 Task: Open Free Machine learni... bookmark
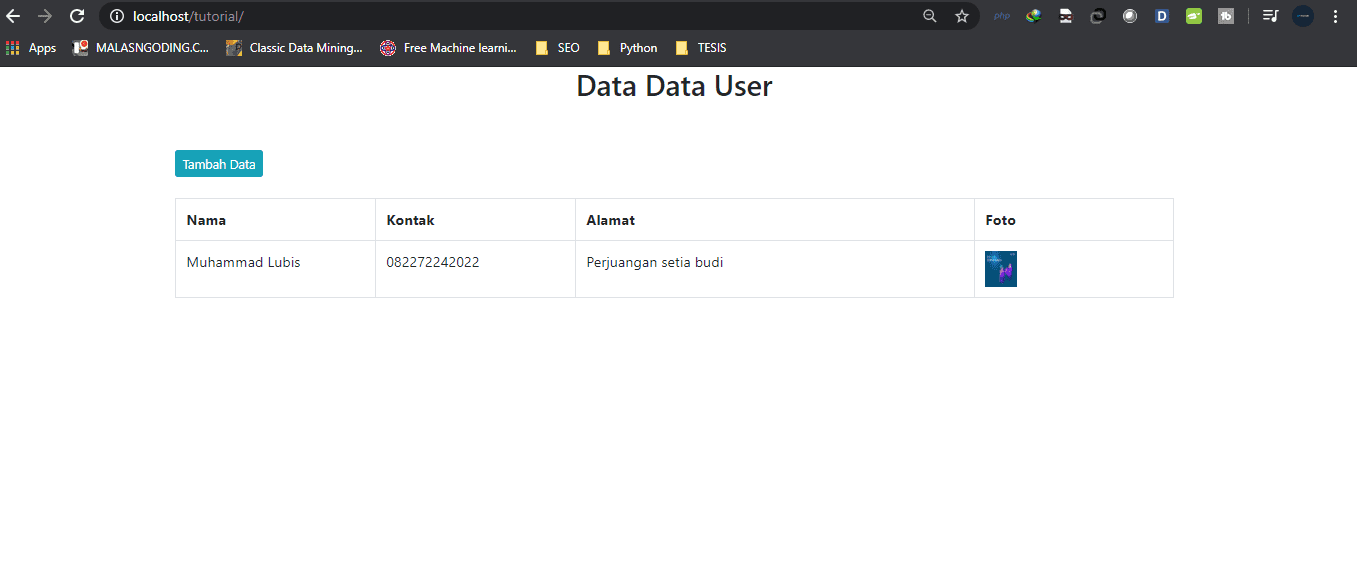click(449, 48)
